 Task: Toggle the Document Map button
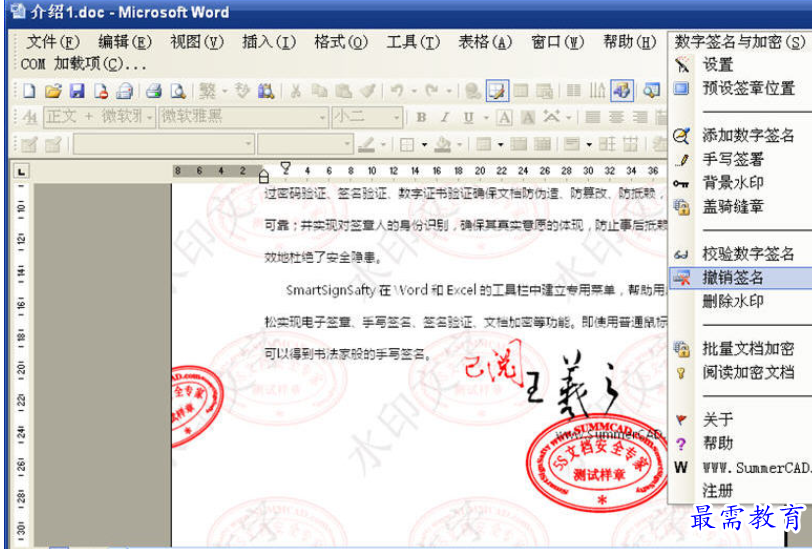[x=651, y=91]
